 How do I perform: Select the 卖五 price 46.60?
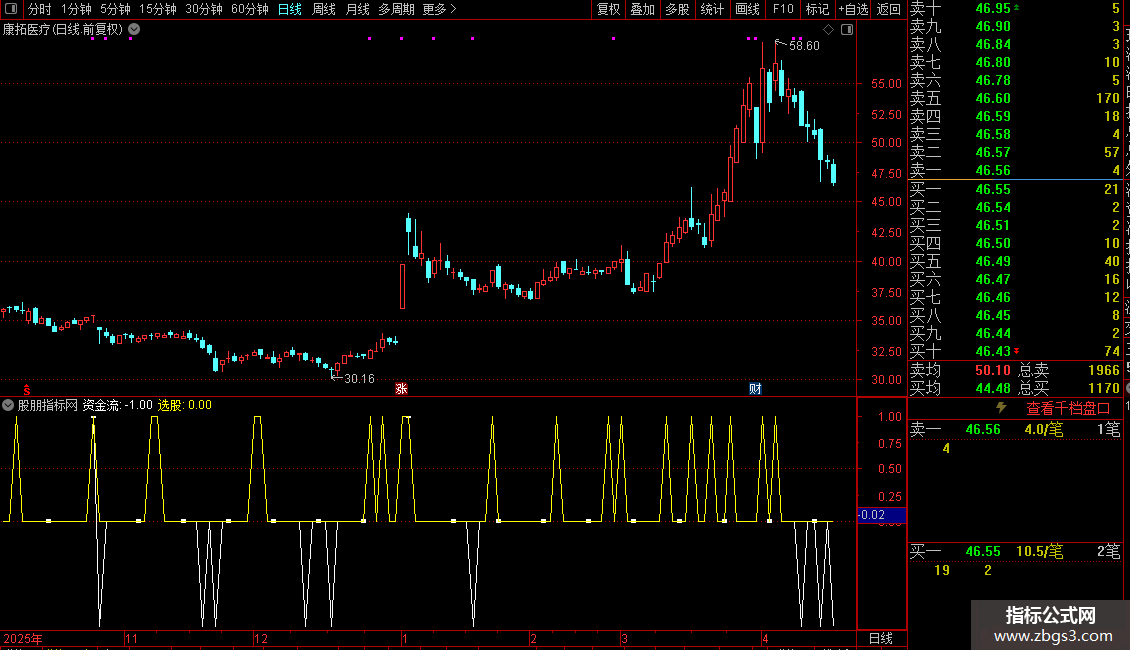point(993,98)
